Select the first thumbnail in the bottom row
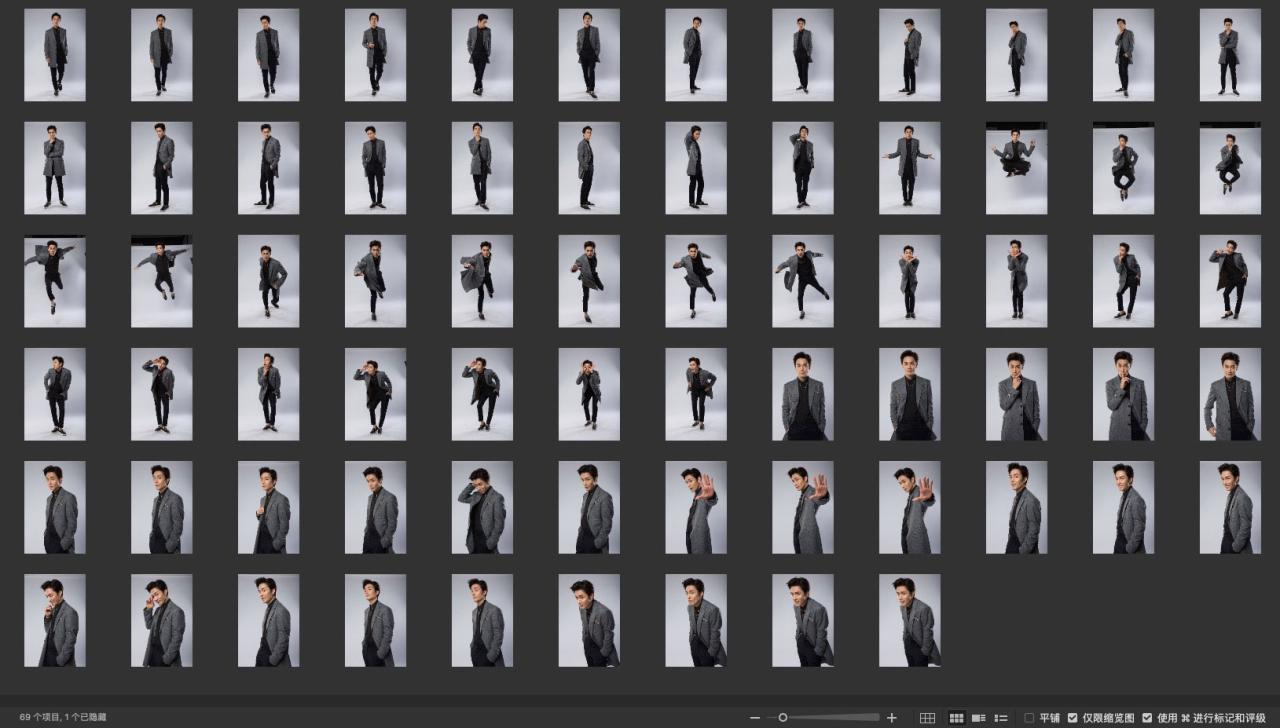1280x728 pixels. click(55, 620)
